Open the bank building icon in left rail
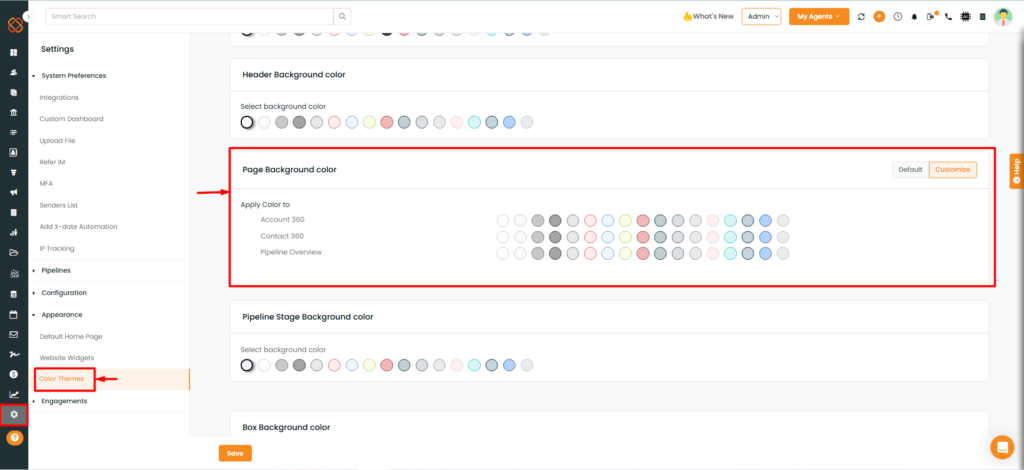 14,112
